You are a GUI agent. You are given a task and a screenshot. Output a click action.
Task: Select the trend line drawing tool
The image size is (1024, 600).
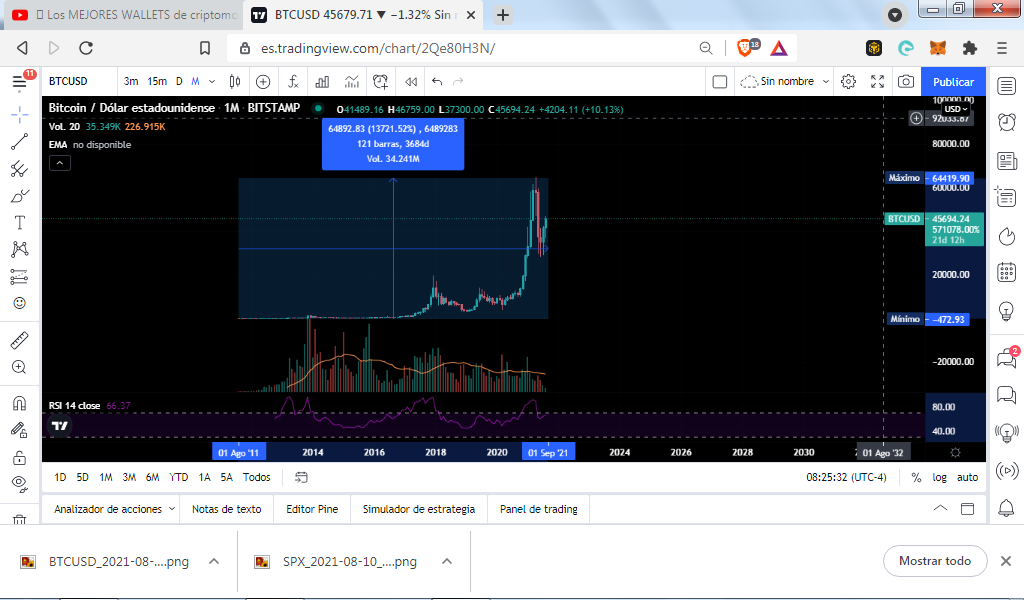pyautogui.click(x=20, y=142)
